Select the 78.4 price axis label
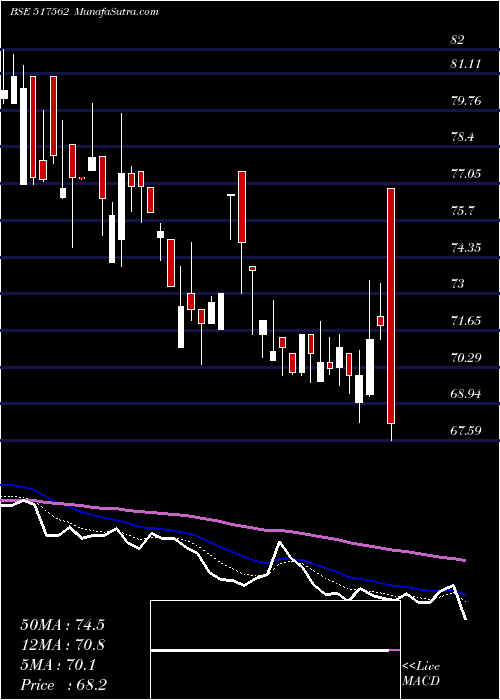This screenshot has height=700, width=500. (x=462, y=138)
